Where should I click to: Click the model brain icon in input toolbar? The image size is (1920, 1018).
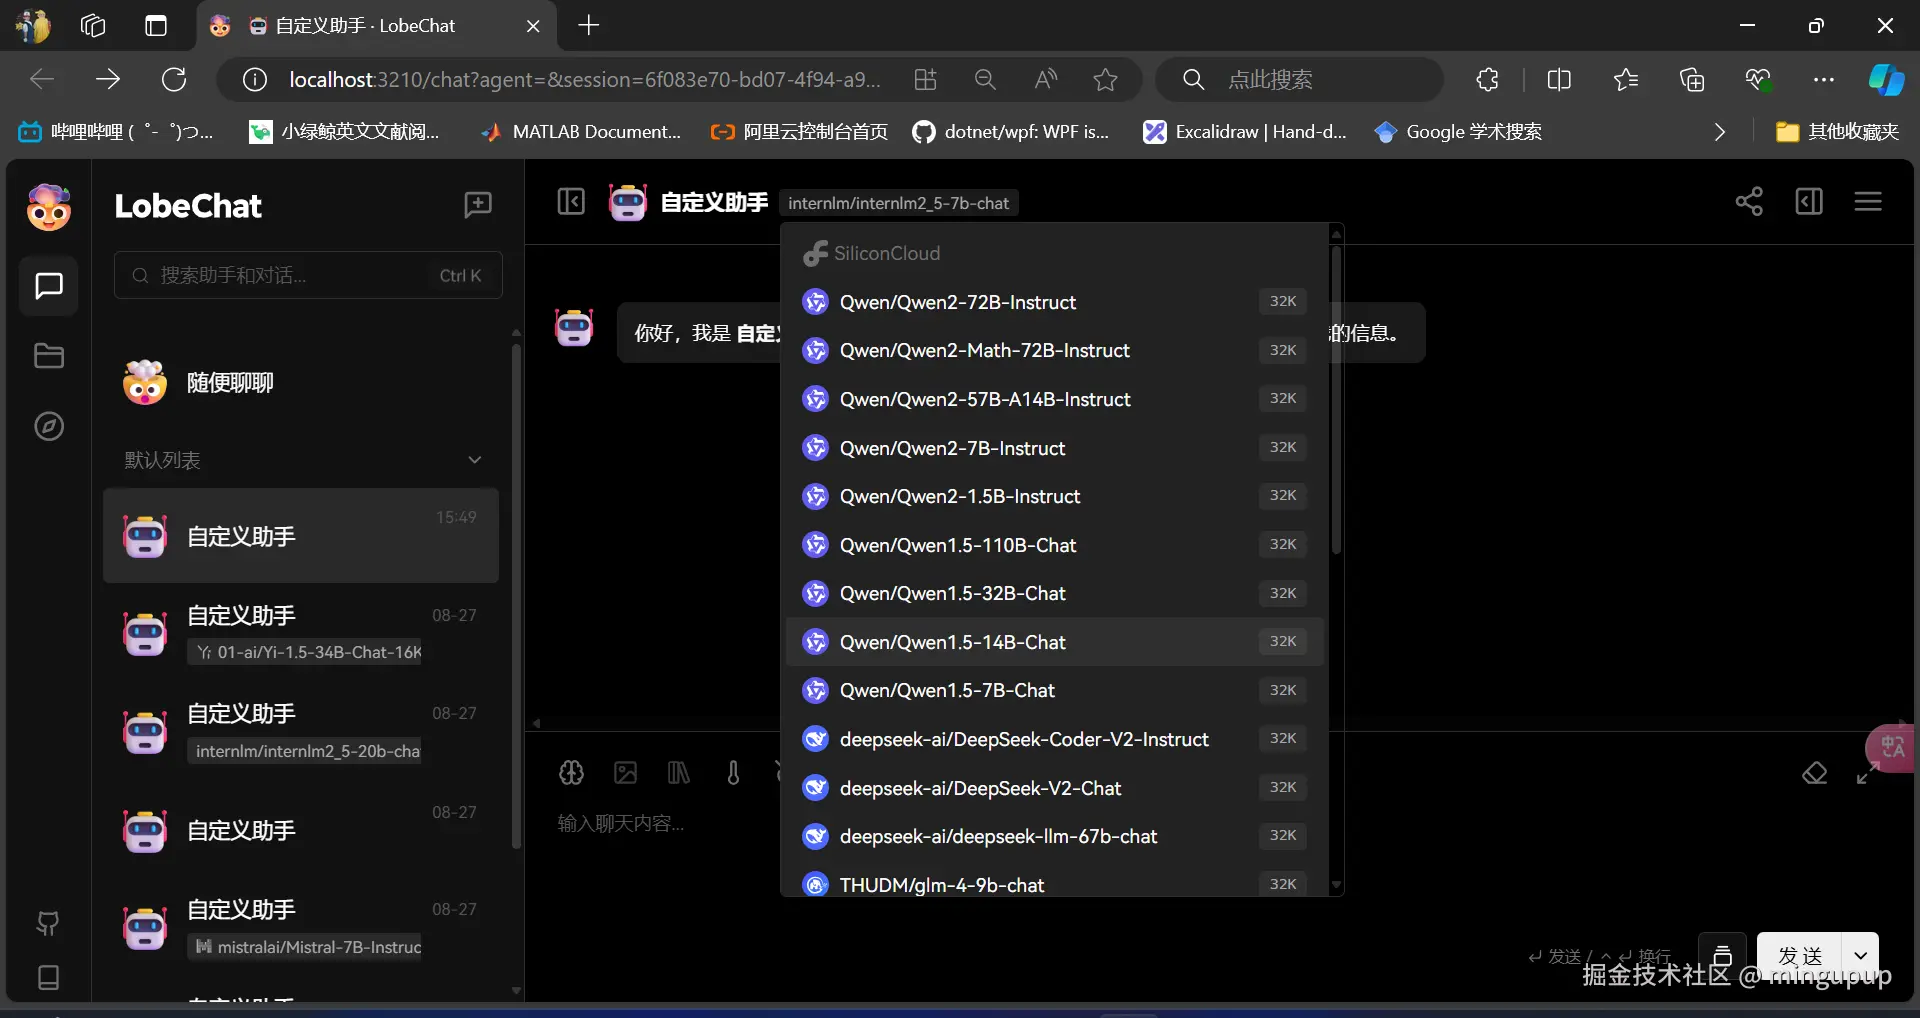pyautogui.click(x=571, y=773)
